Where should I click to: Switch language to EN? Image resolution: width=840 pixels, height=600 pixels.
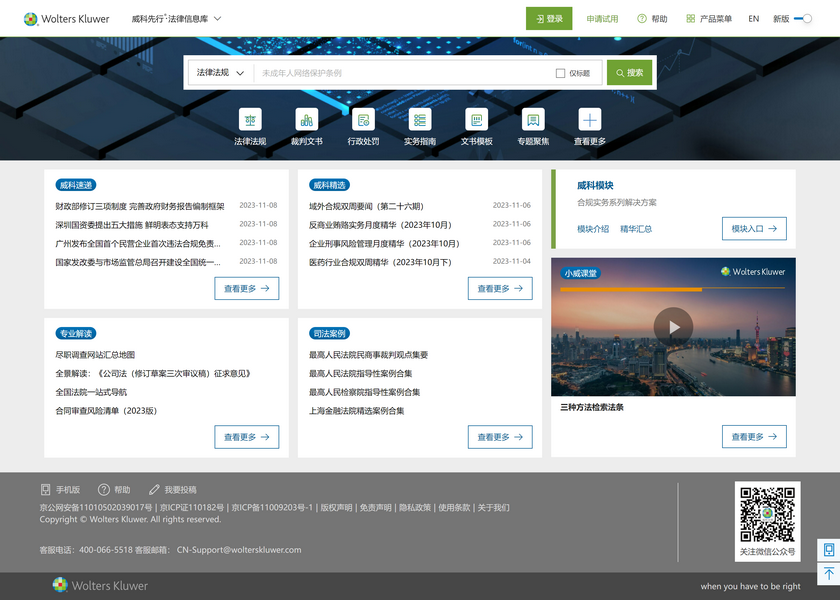tap(753, 19)
